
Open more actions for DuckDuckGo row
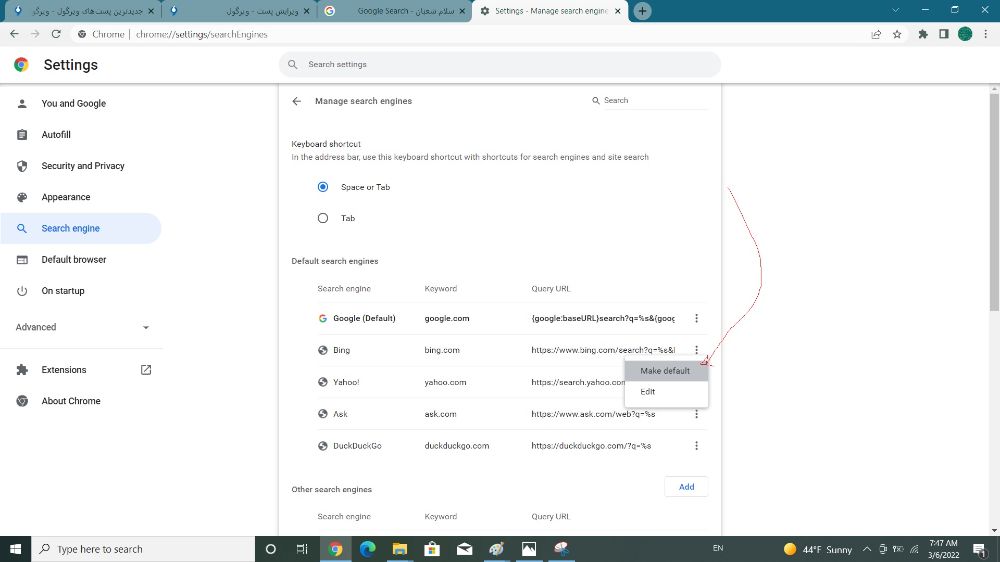click(696, 446)
